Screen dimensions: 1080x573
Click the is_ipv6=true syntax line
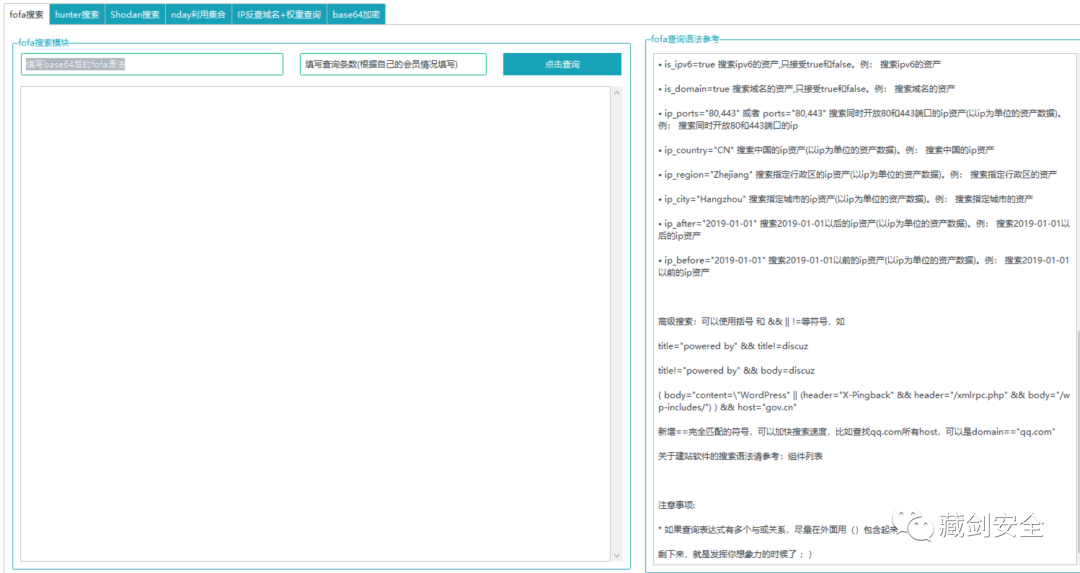(800, 63)
